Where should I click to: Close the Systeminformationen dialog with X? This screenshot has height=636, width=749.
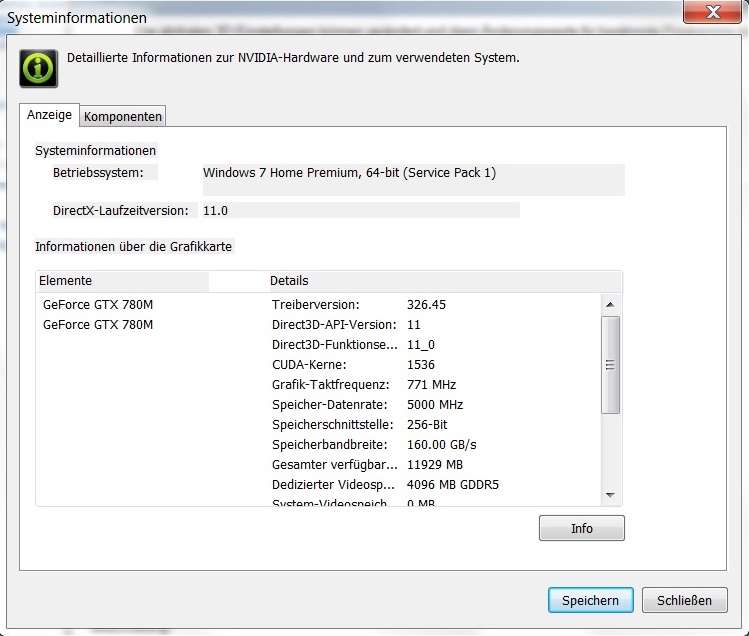click(713, 11)
